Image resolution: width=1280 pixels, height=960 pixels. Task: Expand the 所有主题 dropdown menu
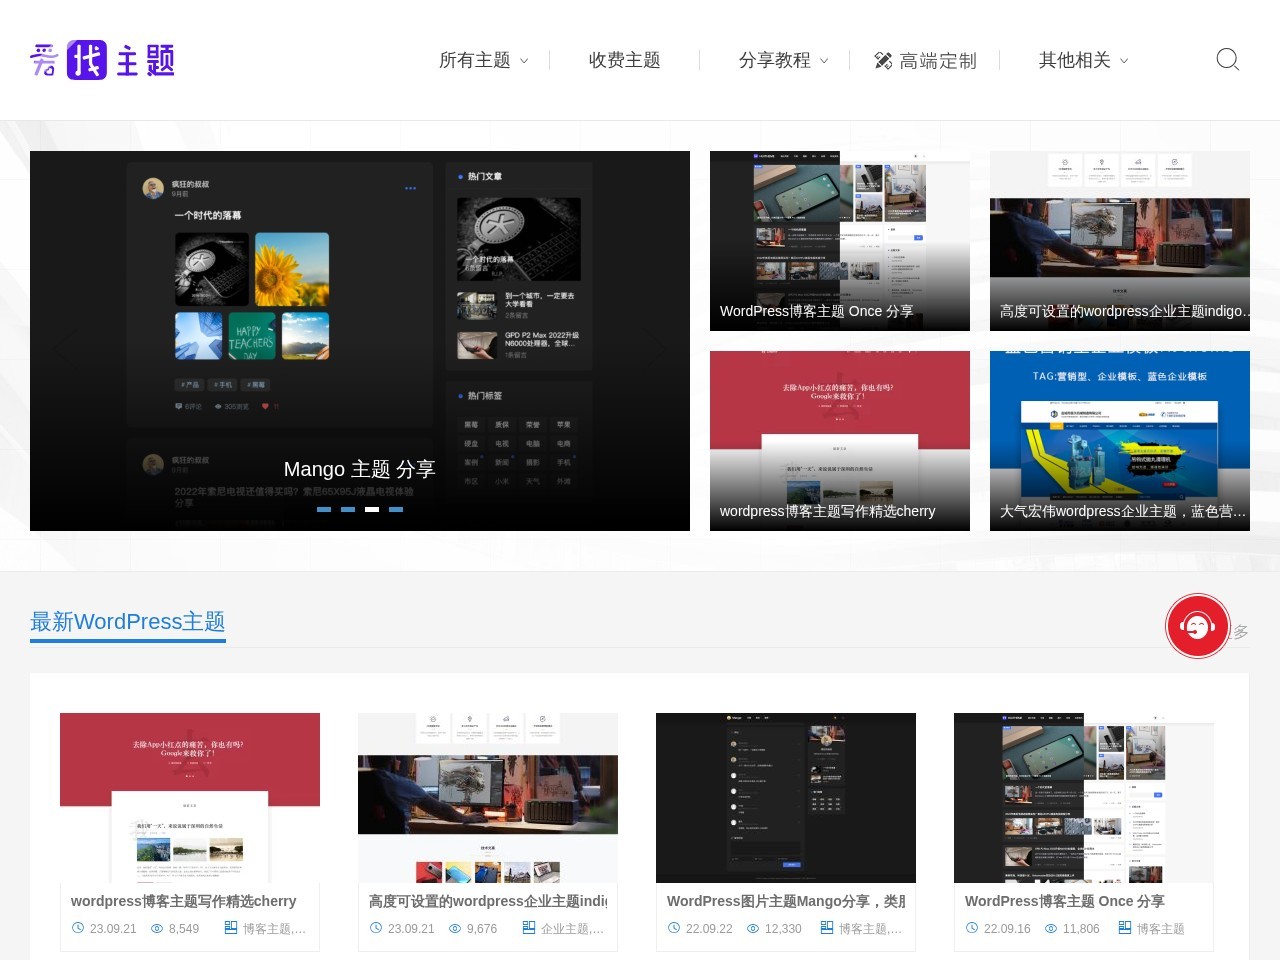[484, 60]
